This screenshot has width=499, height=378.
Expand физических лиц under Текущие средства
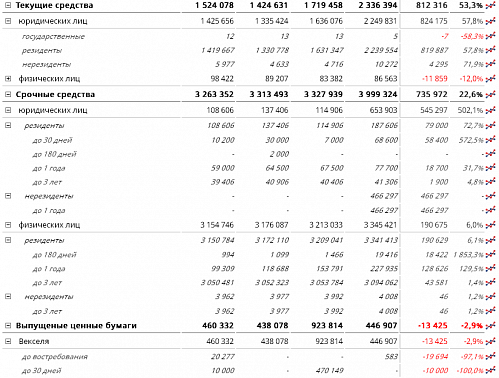pyautogui.click(x=8, y=79)
